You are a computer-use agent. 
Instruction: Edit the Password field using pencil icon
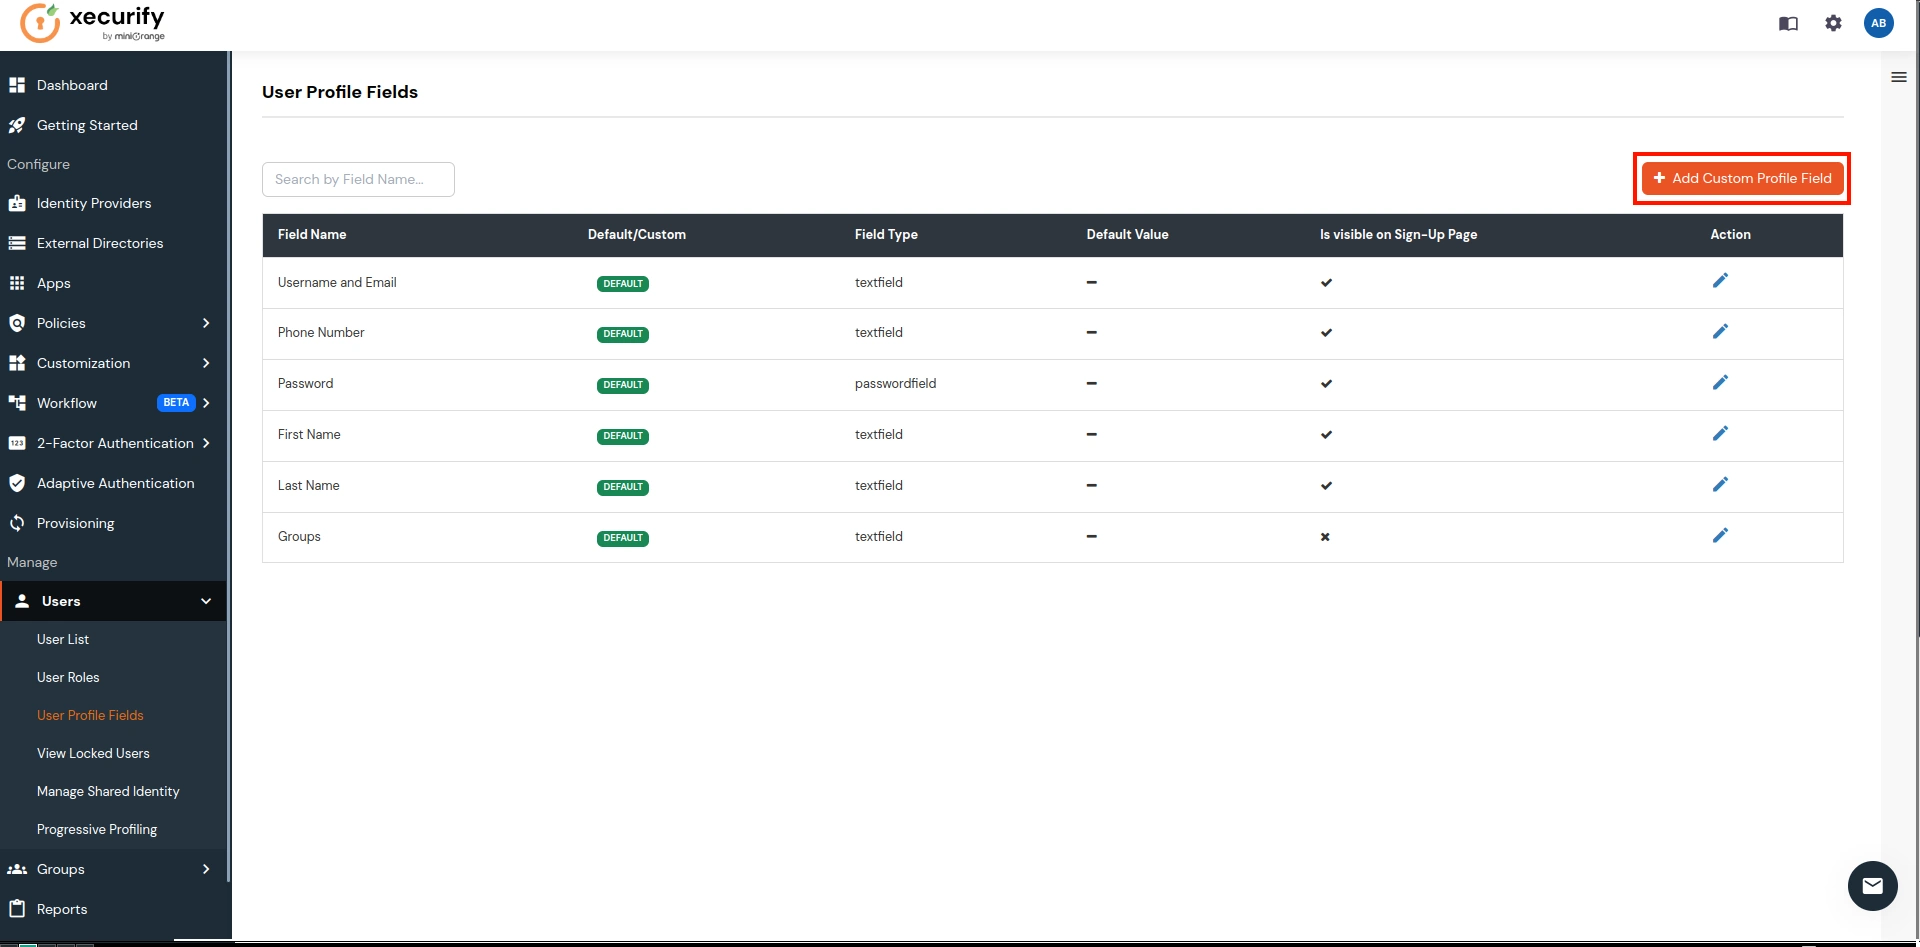[x=1720, y=382]
